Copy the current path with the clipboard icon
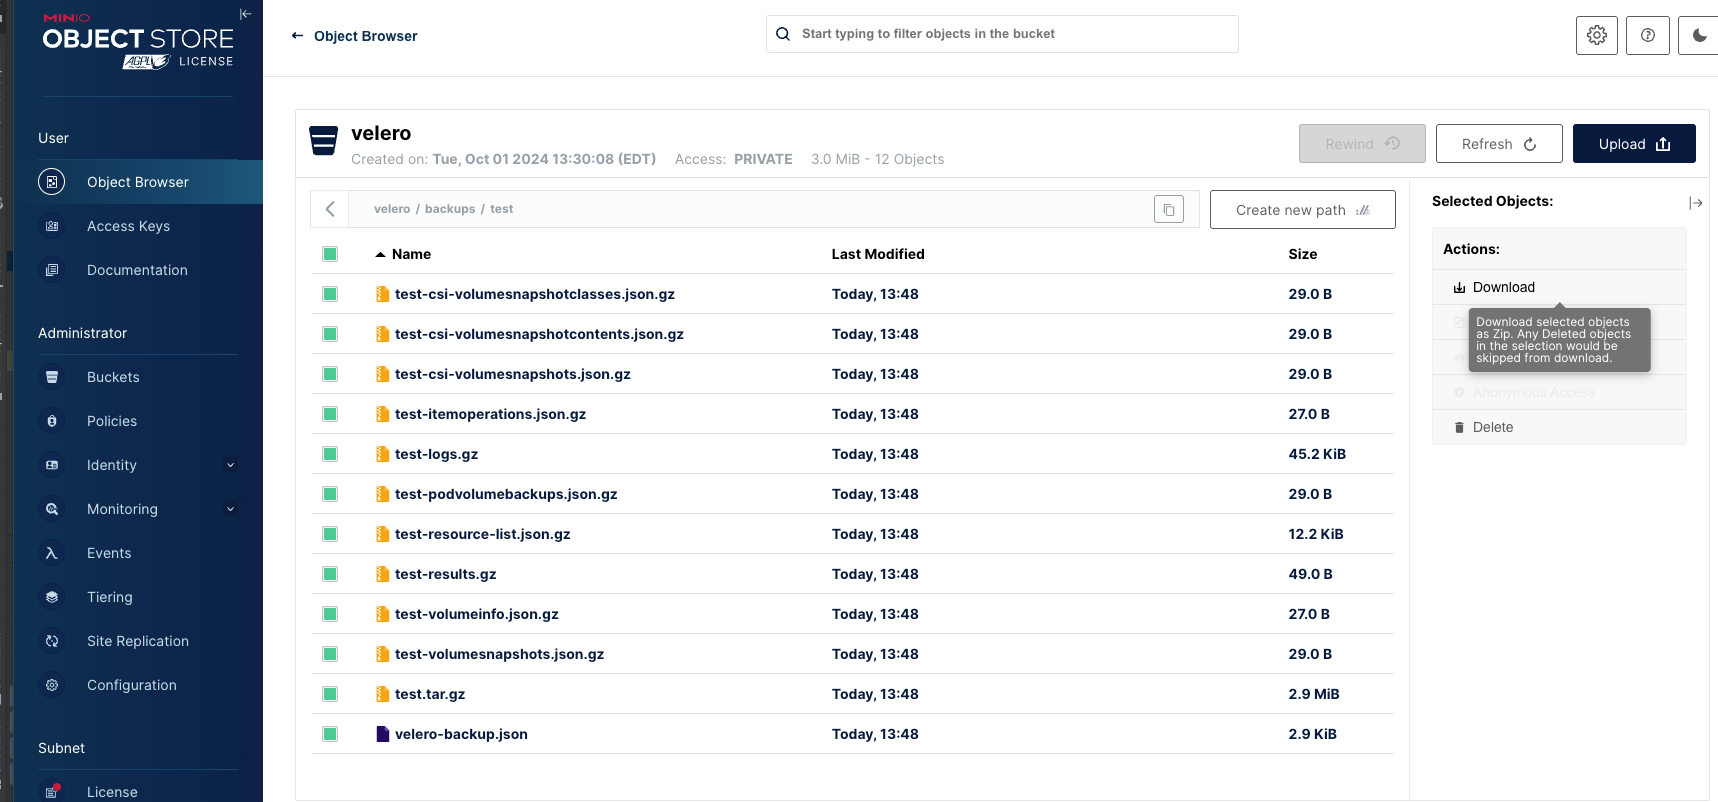 click(x=1169, y=210)
